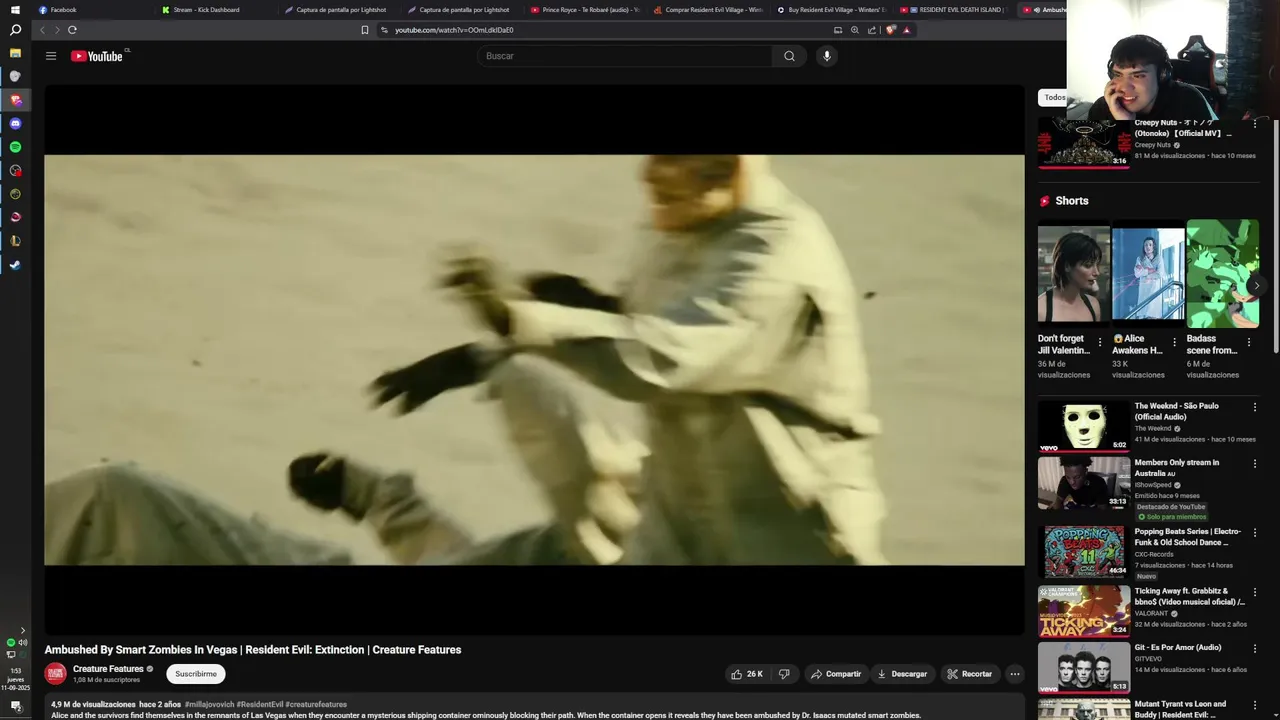Share the page via the address bar share icon
Image resolution: width=1280 pixels, height=720 pixels.
point(871,30)
